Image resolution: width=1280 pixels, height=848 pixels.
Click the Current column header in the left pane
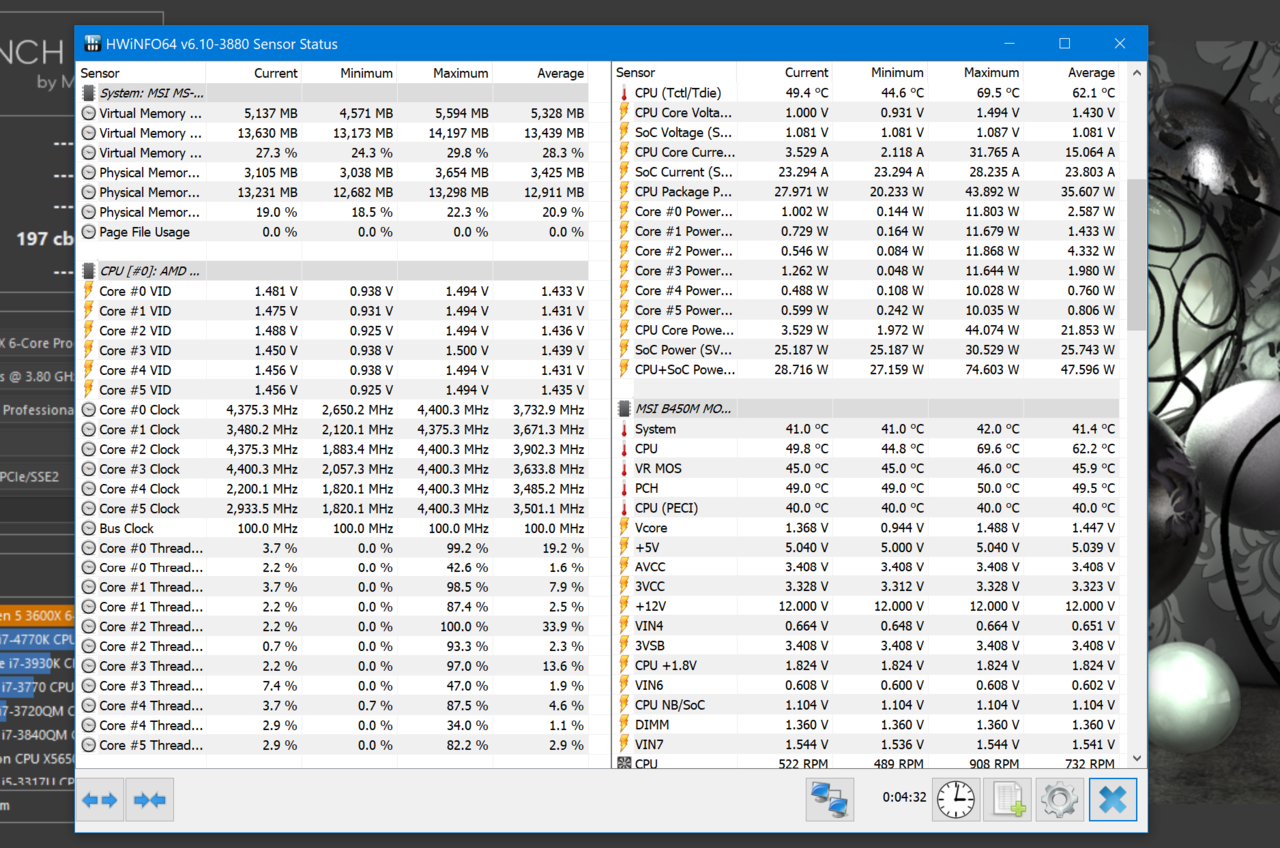pos(253,73)
